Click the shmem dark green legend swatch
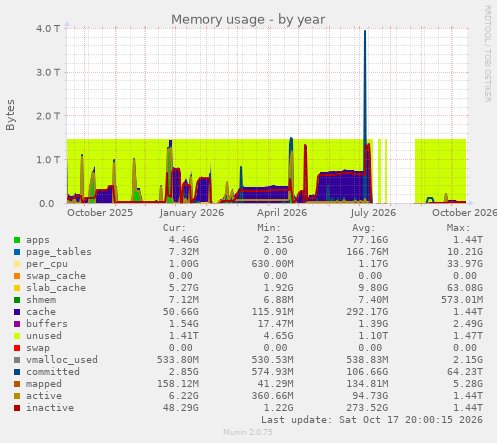This screenshot has height=443, width=497. pyautogui.click(x=17, y=300)
